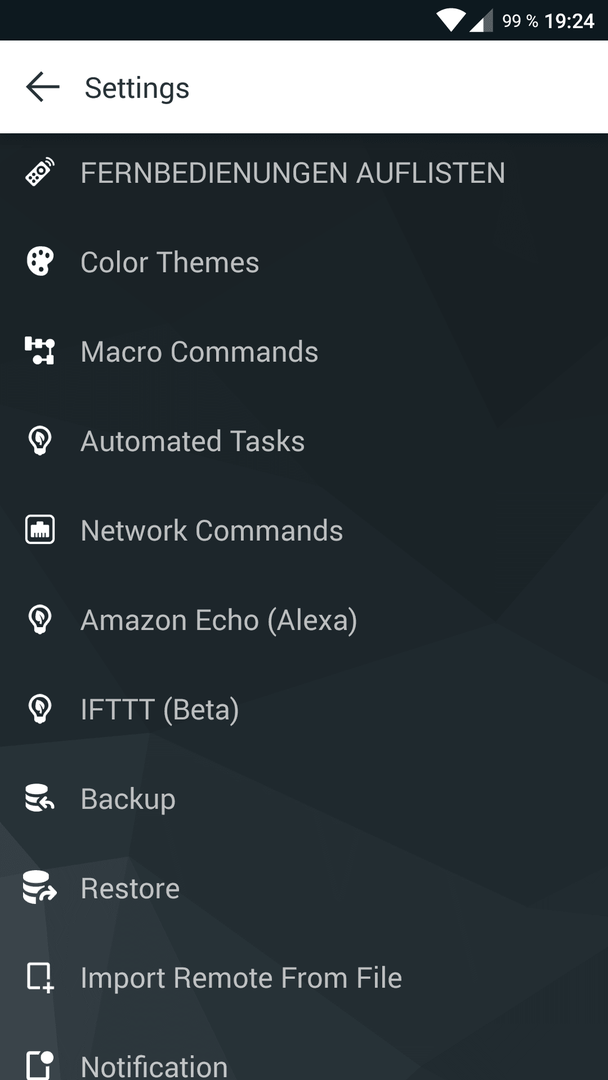Click the Amazon Echo lightbulb icon
Viewport: 608px width, 1080px height.
point(40,620)
